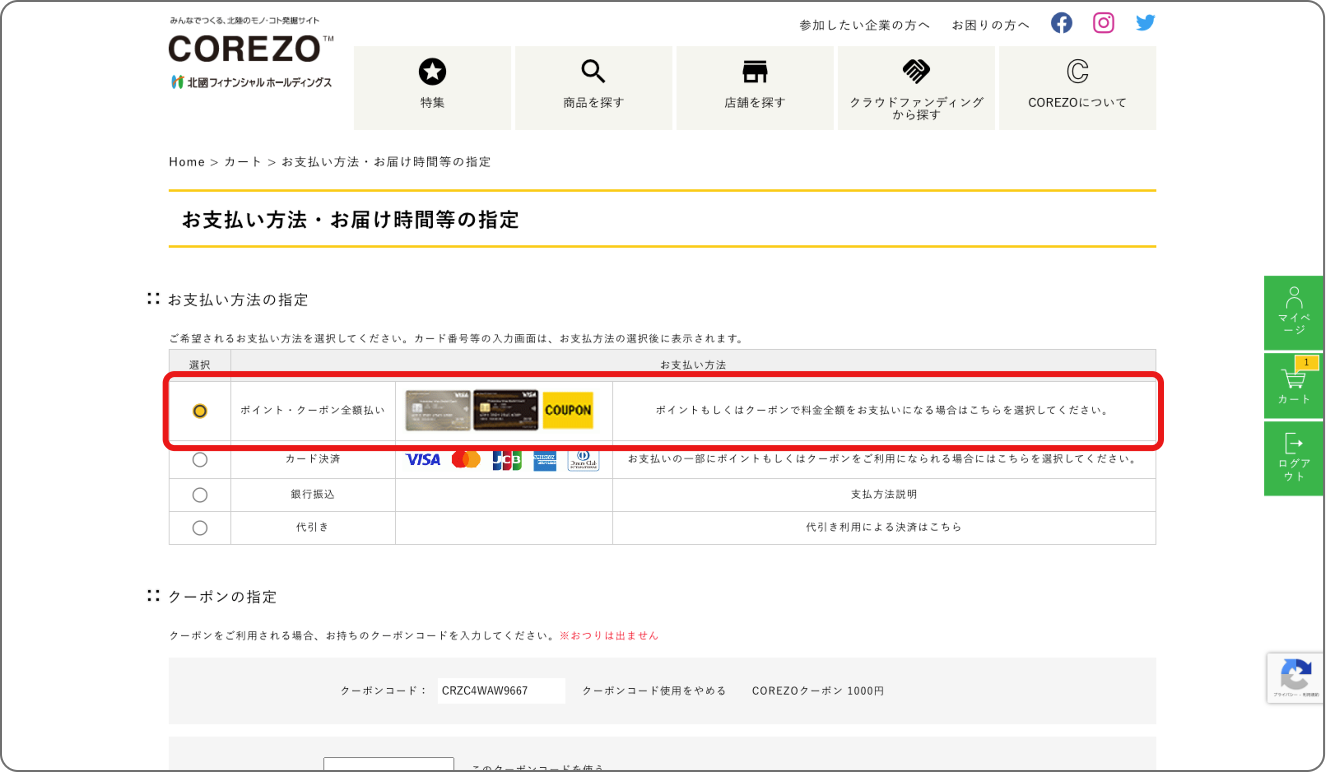Click the Diners Club logo

coord(583,461)
